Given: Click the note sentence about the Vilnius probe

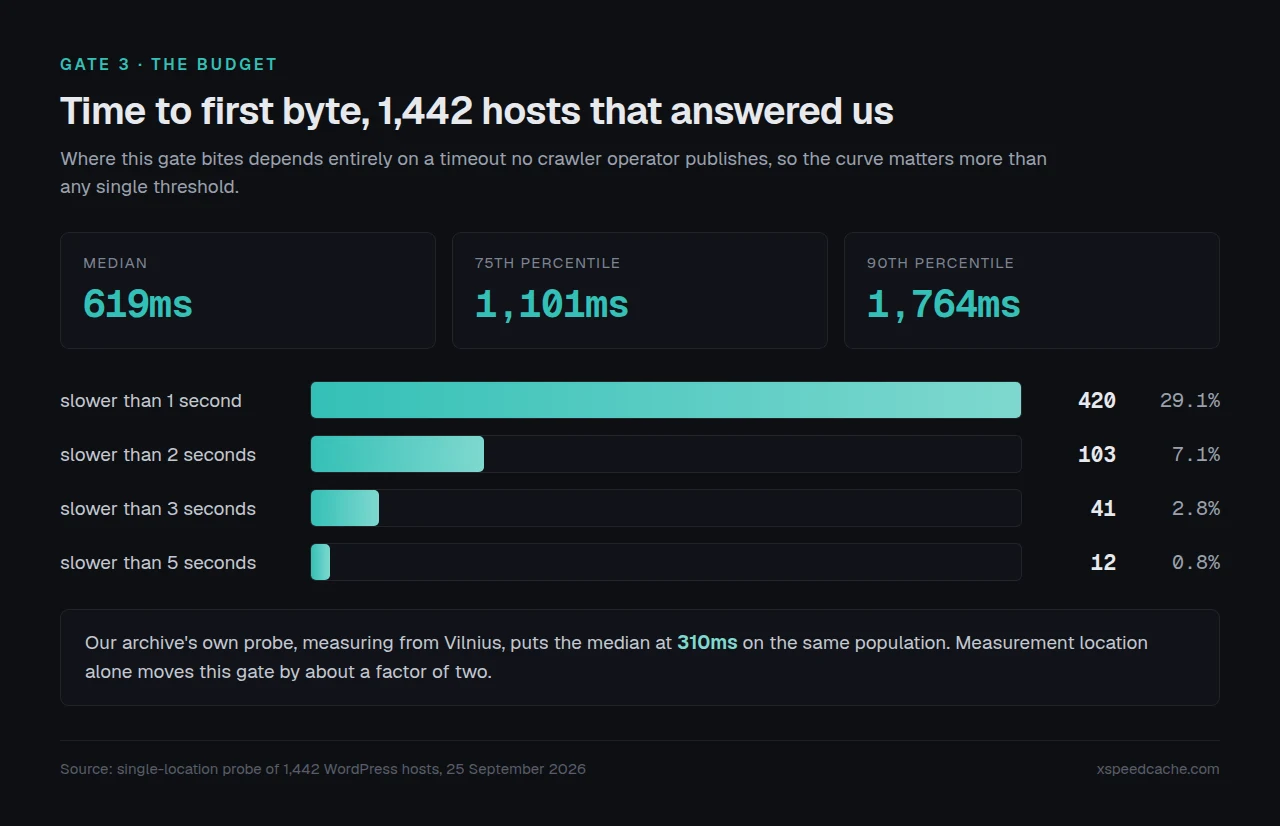Looking at the screenshot, I should click(616, 657).
